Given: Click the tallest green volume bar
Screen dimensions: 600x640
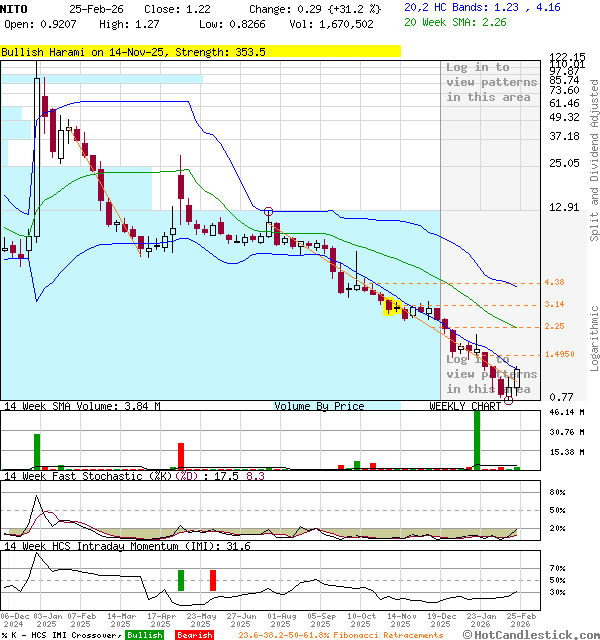Looking at the screenshot, I should 477,440.
